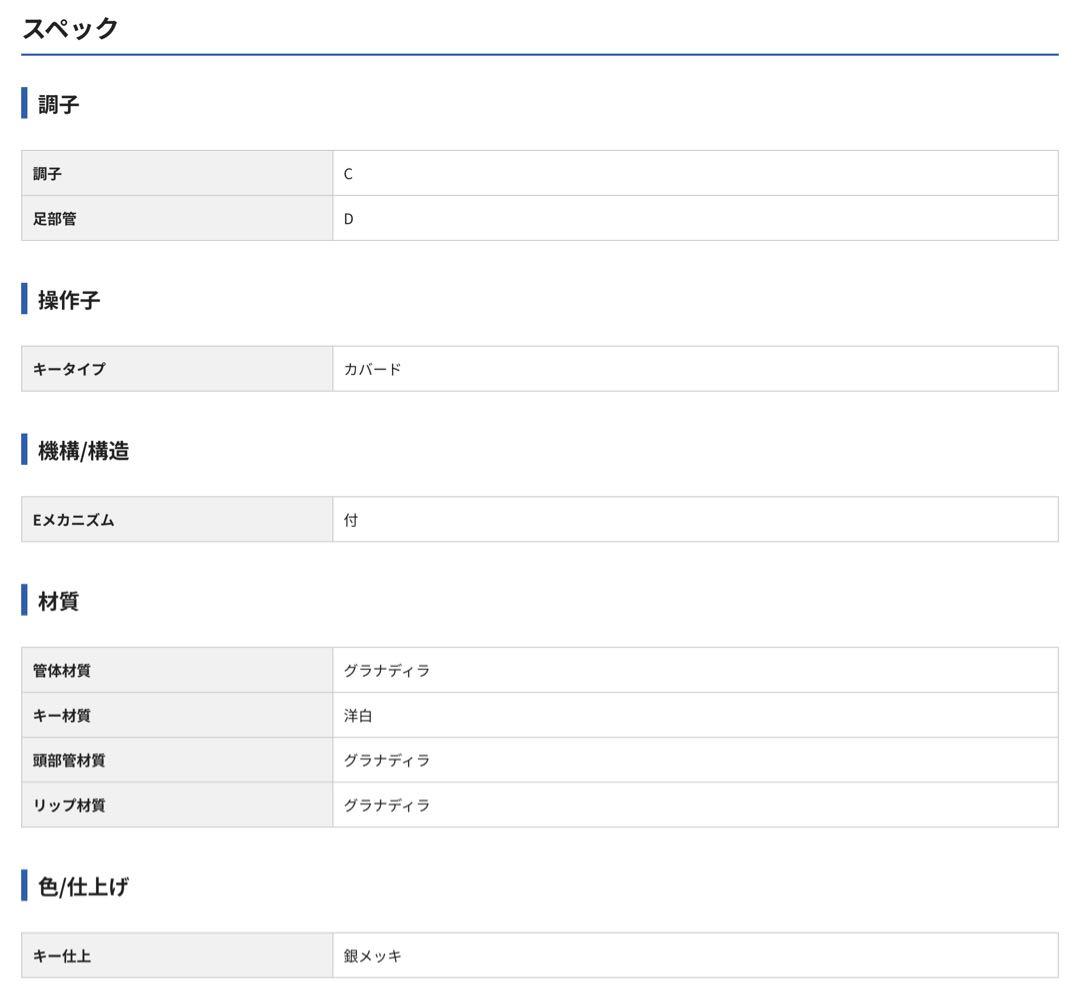Select the 銀メッキ key finish value
Screen dimensions: 1080x1000
tap(372, 957)
